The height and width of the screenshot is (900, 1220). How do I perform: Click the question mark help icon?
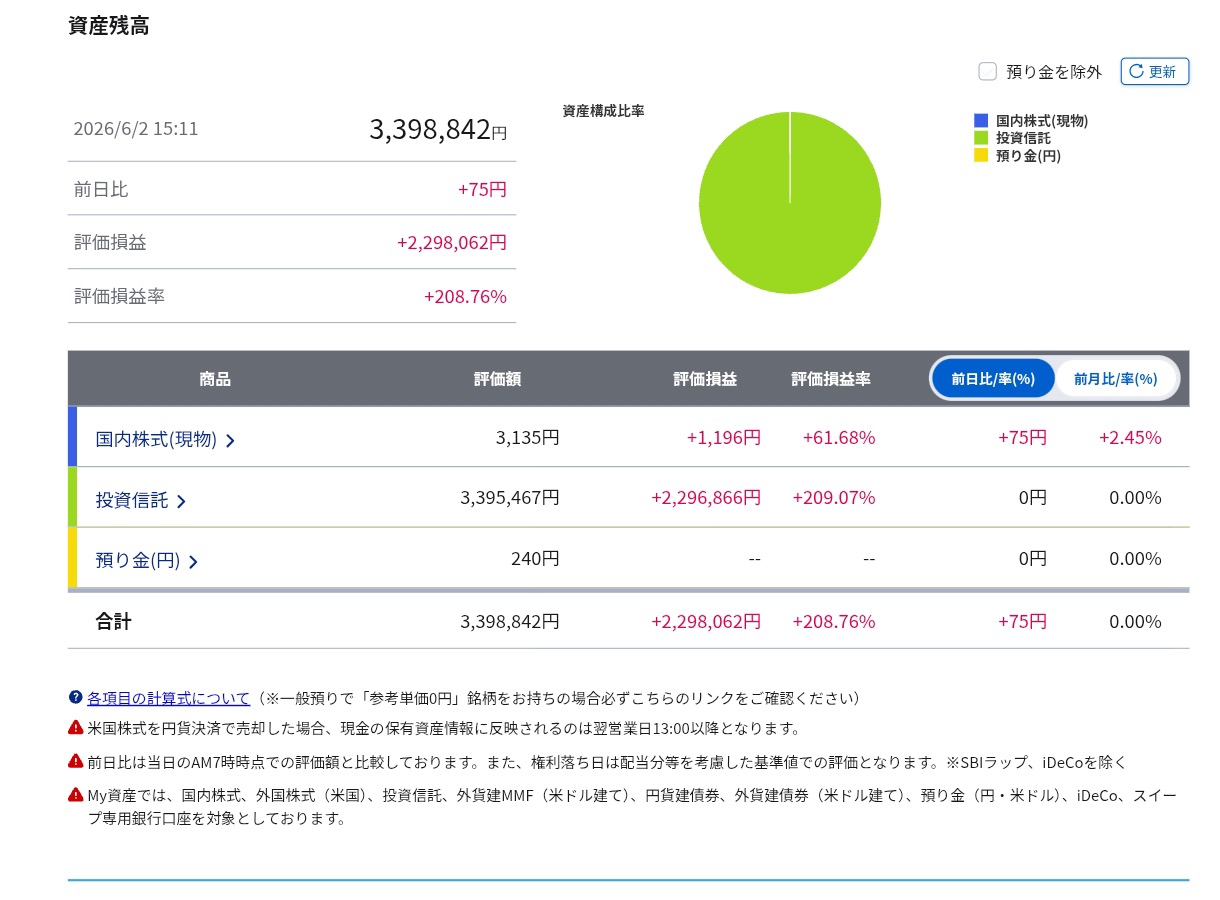(x=75, y=697)
